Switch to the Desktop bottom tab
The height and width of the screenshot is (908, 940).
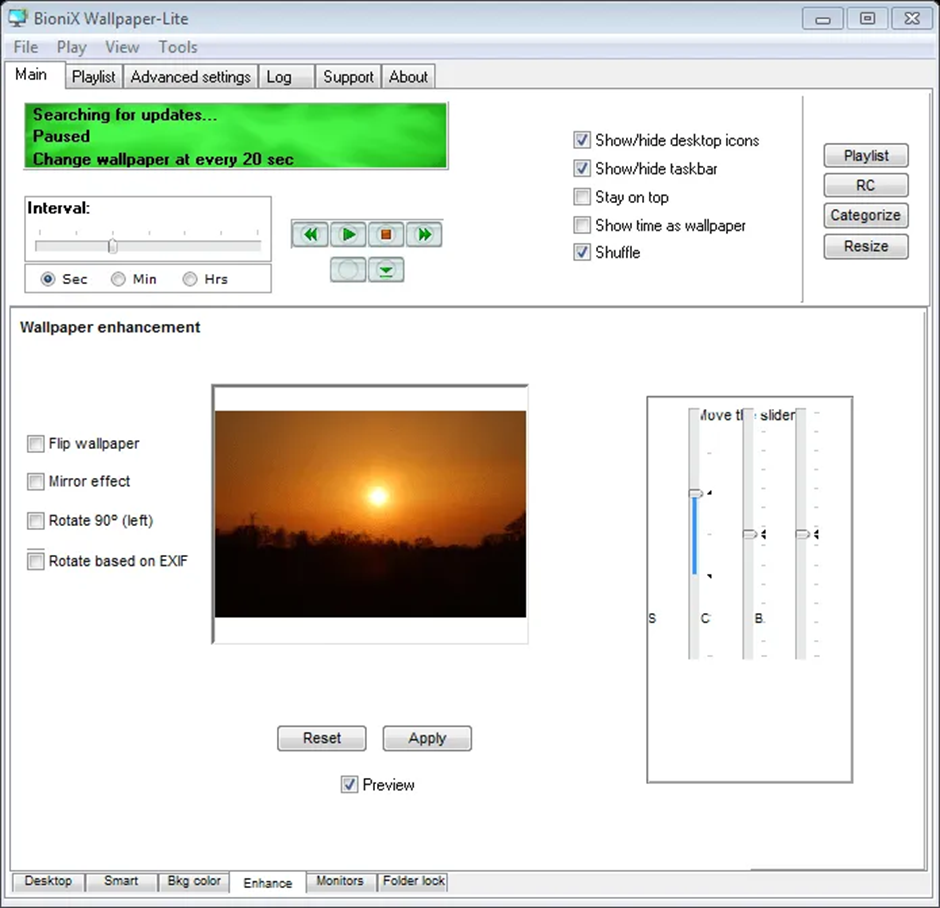pyautogui.click(x=48, y=881)
